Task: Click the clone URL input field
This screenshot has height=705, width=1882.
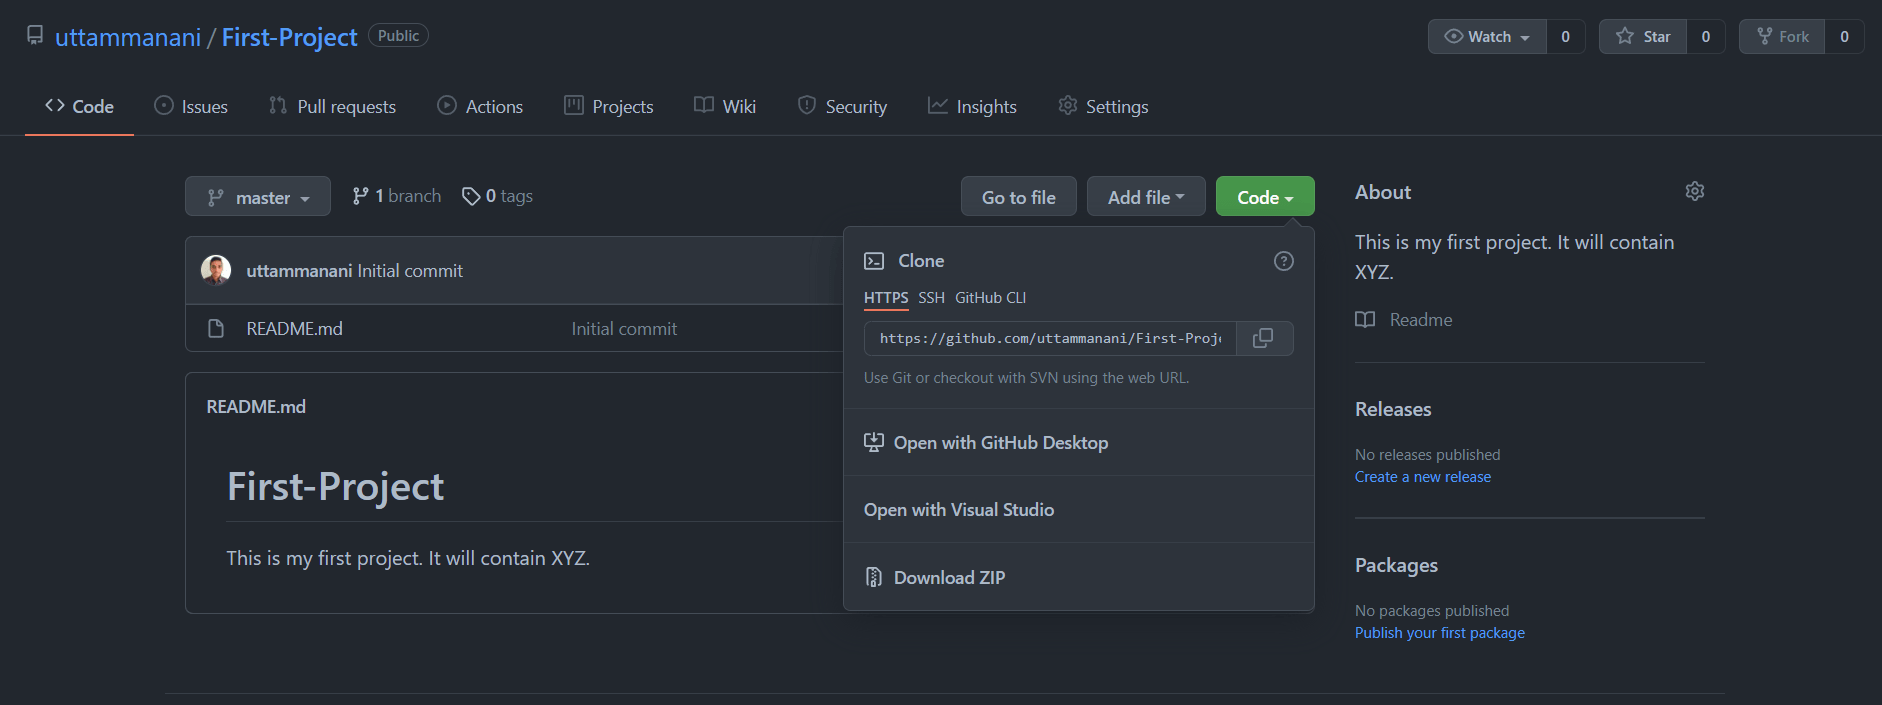Action: click(x=1050, y=338)
